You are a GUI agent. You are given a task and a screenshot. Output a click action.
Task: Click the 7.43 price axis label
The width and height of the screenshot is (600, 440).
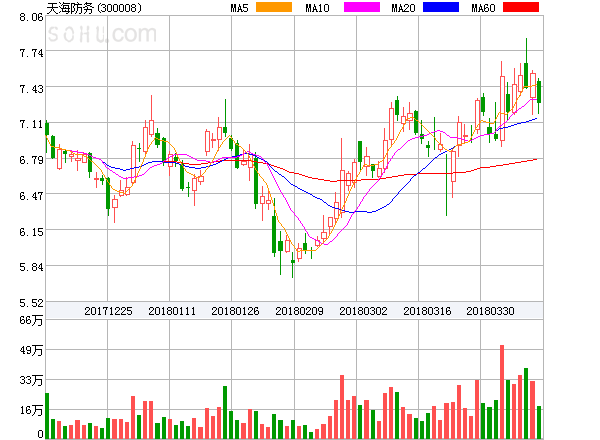pos(31,89)
